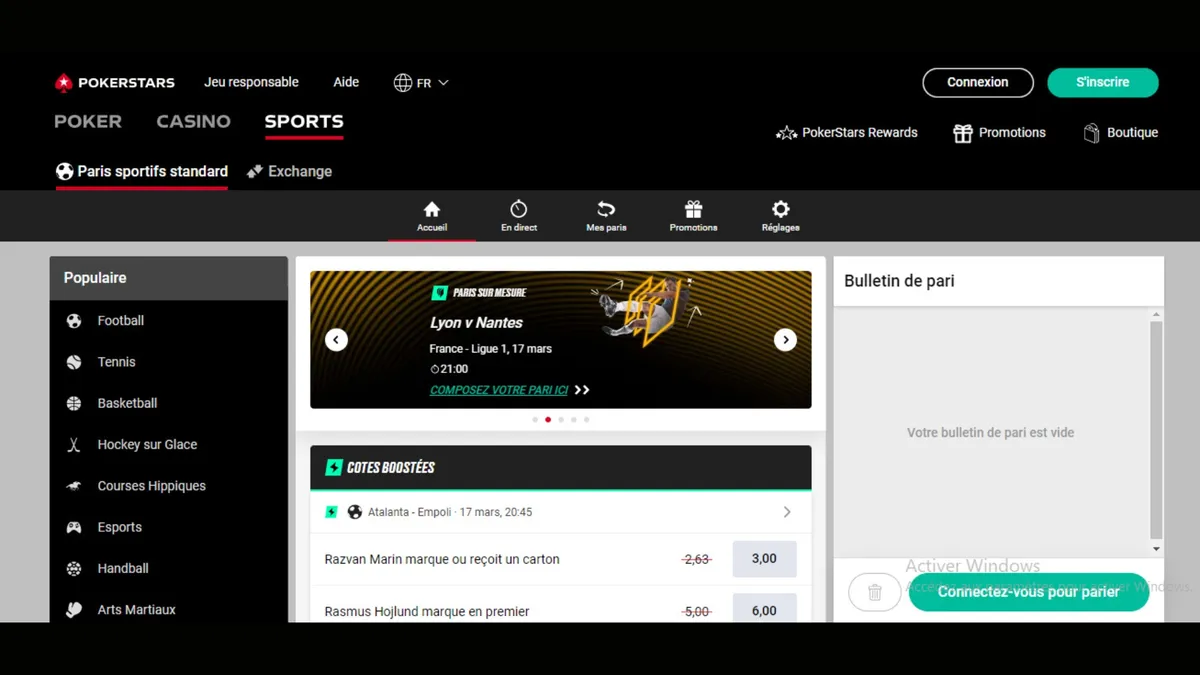Click the S'inscrire button
This screenshot has width=1200, height=675.
[1102, 83]
